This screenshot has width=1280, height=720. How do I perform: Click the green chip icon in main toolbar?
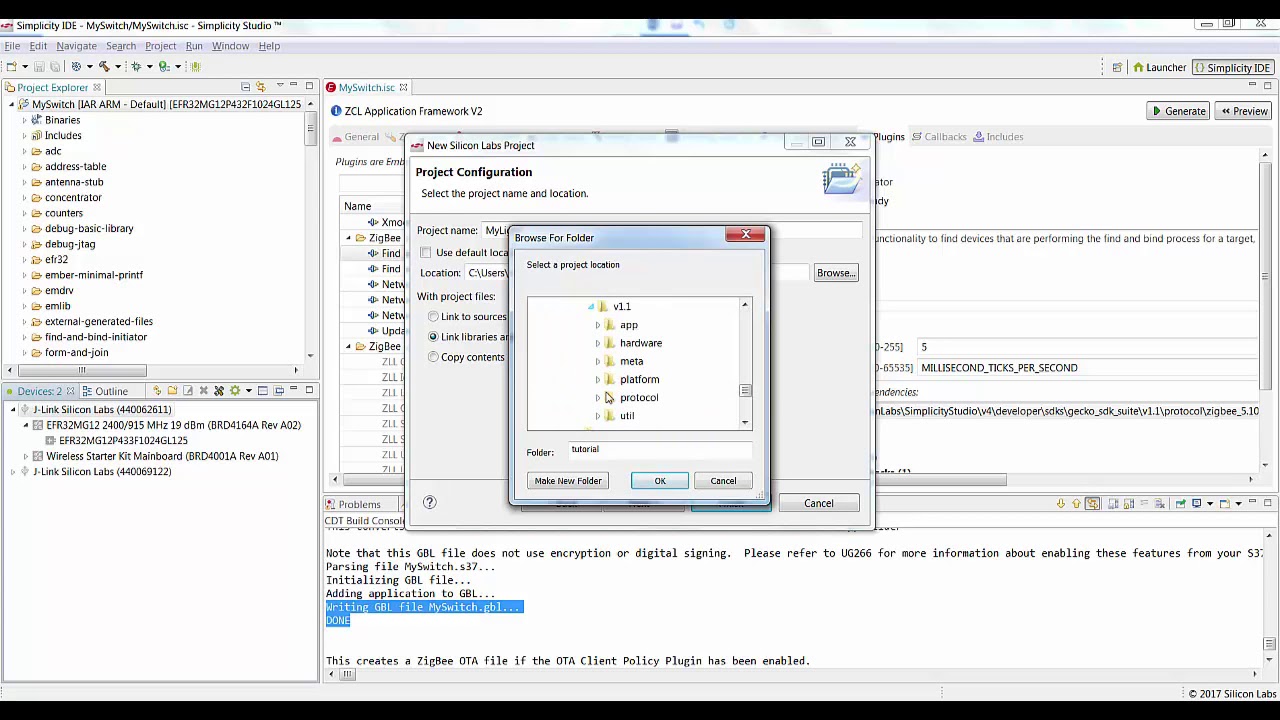(x=195, y=66)
